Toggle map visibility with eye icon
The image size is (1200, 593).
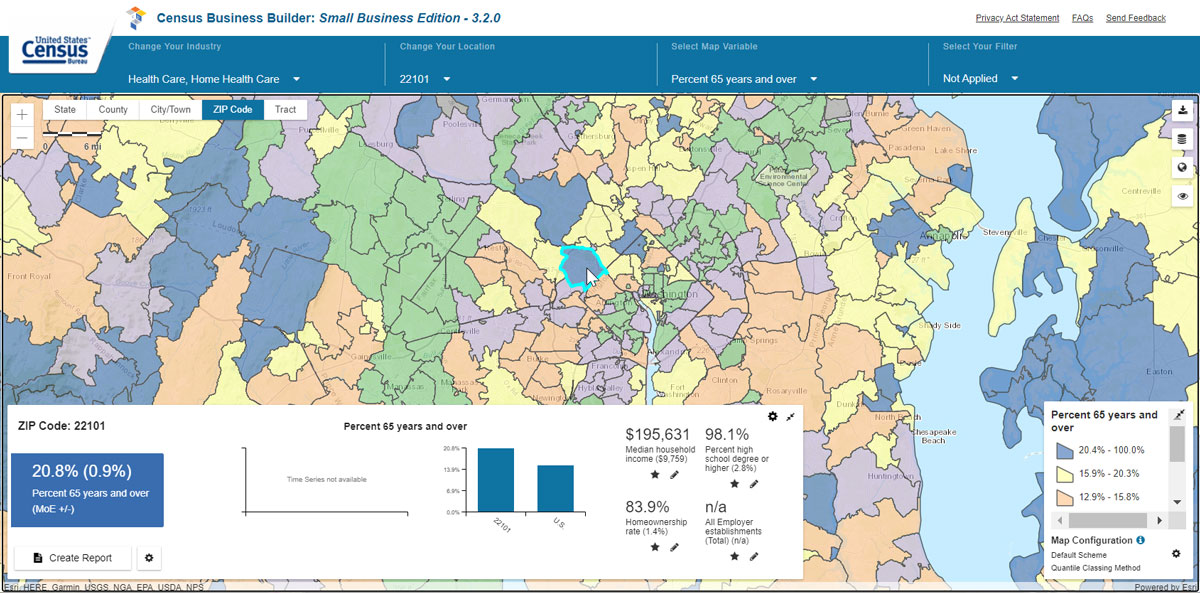point(1183,197)
